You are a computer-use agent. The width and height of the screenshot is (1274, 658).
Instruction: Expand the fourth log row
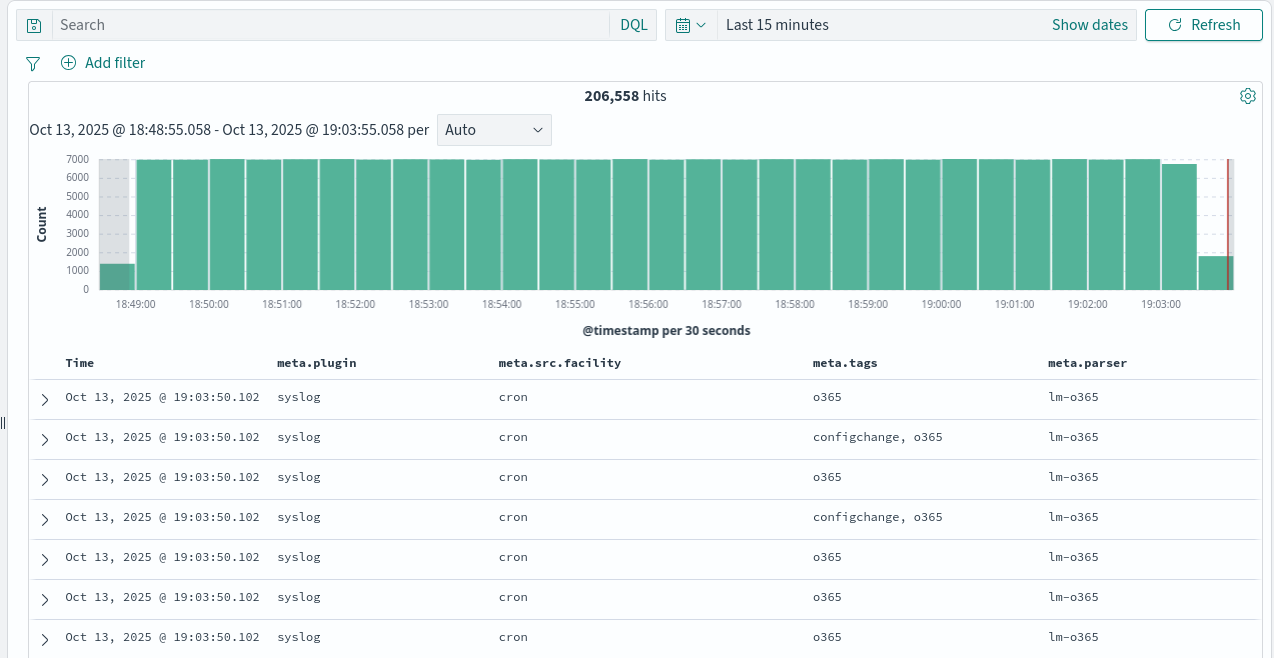point(44,519)
